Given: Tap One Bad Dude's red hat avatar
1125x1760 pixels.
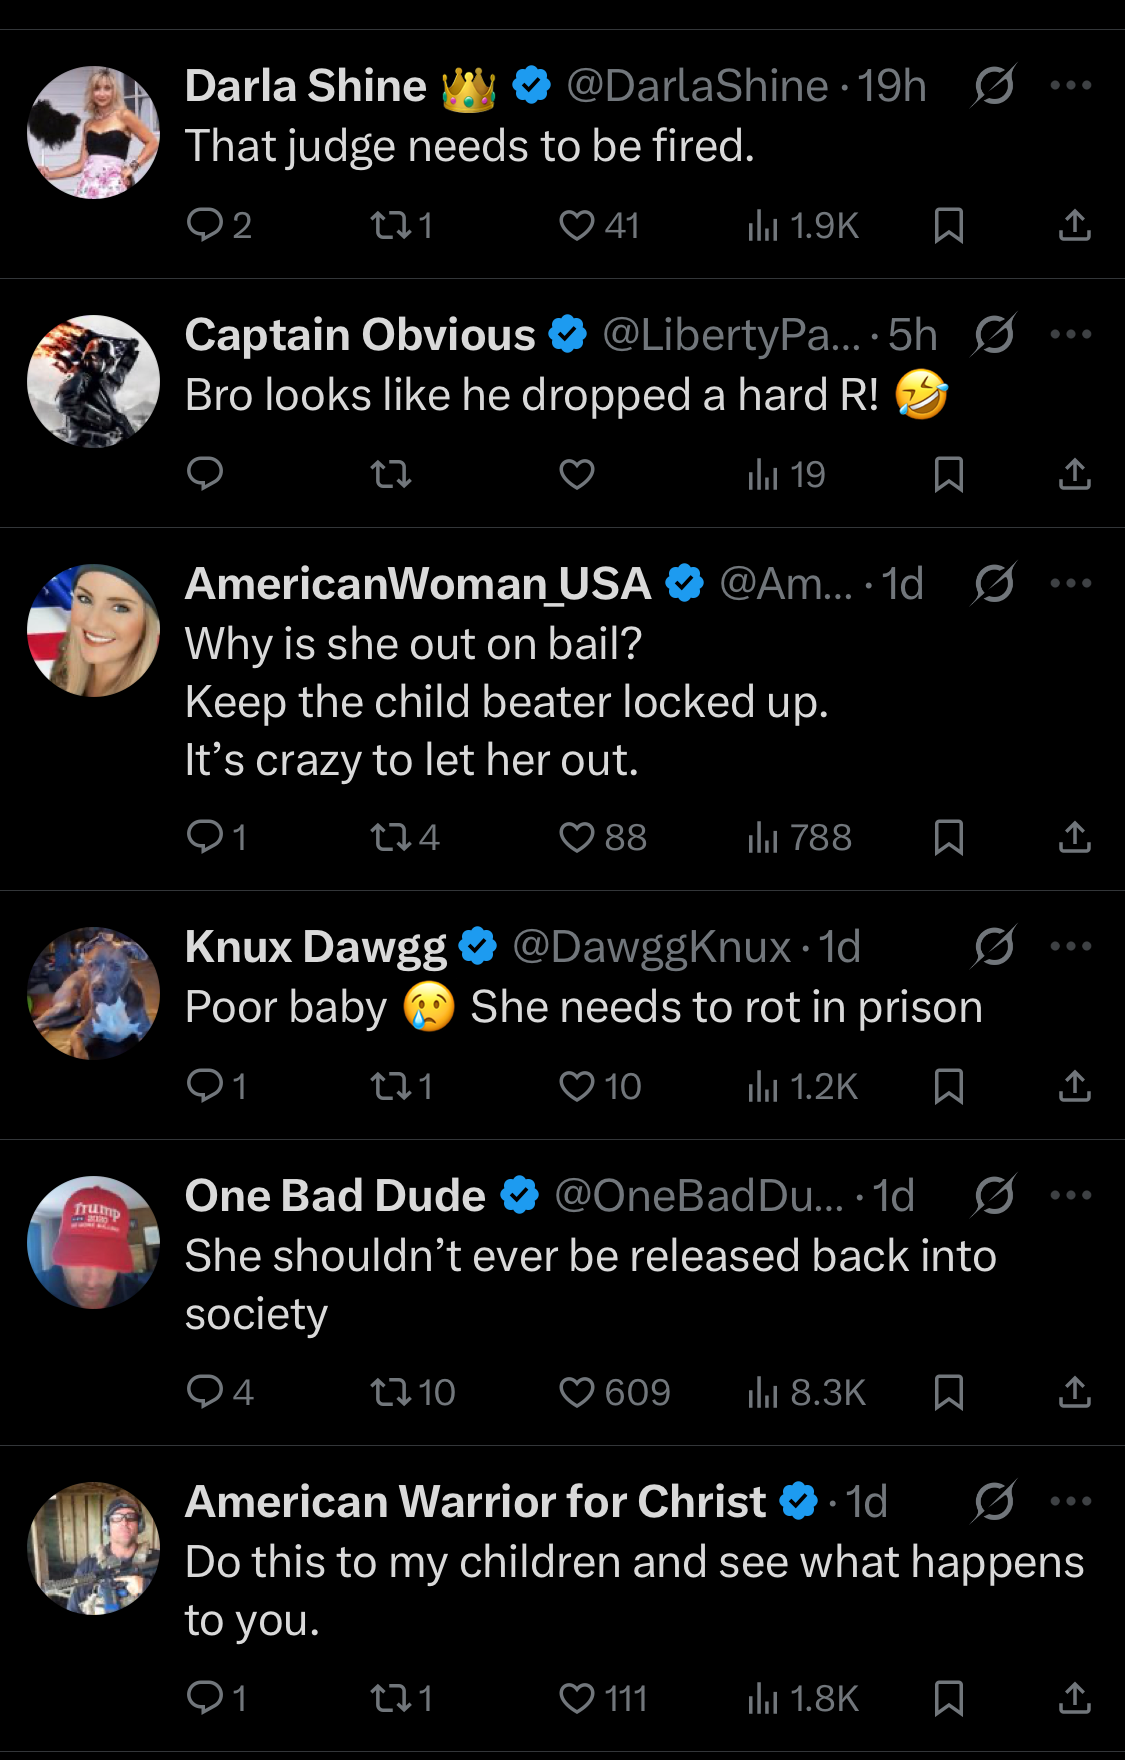Looking at the screenshot, I should [x=94, y=1242].
